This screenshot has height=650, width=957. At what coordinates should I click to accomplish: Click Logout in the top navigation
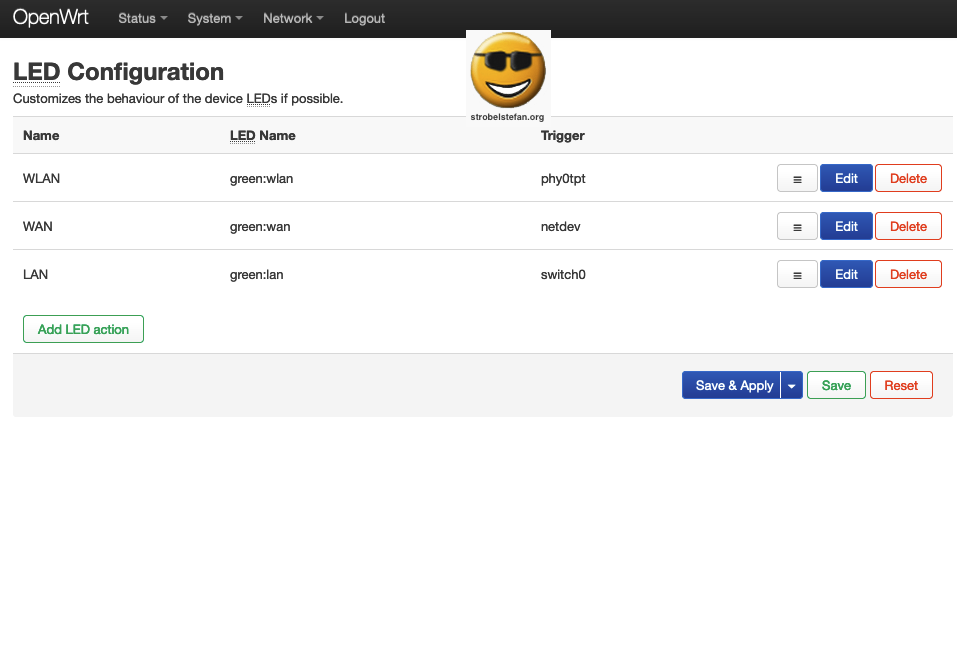364,18
